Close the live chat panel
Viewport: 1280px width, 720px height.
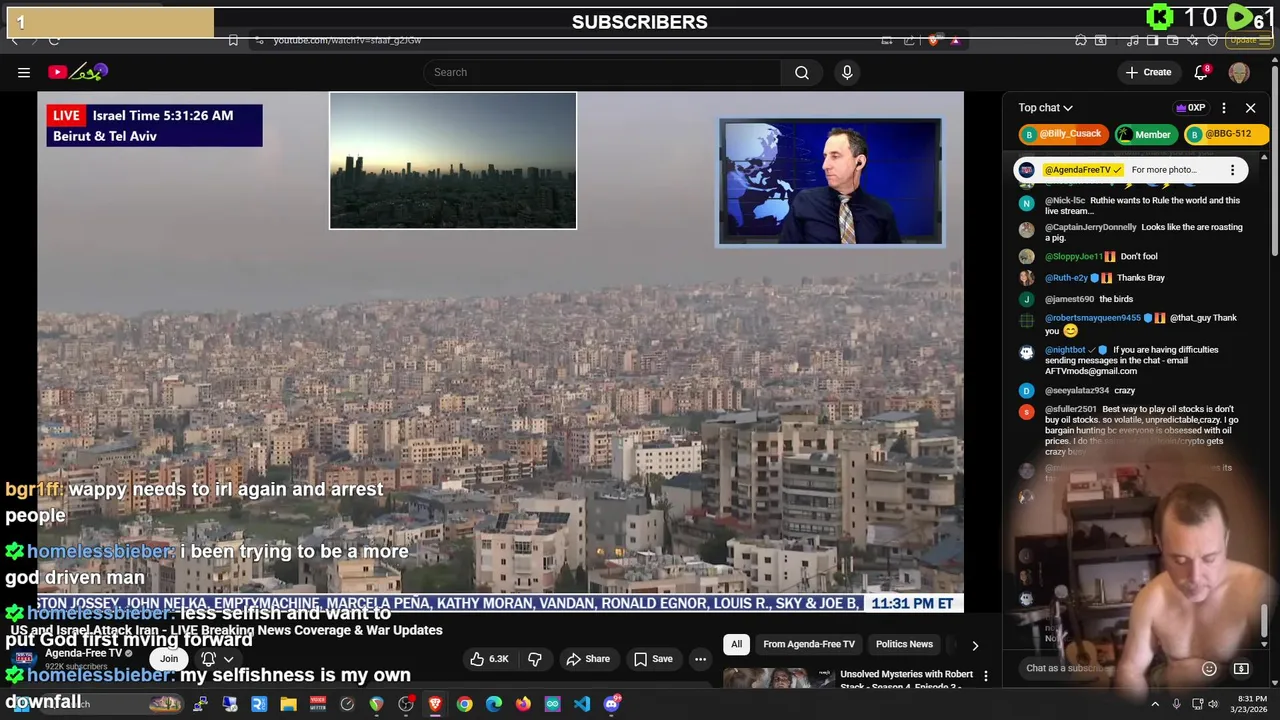[1250, 108]
